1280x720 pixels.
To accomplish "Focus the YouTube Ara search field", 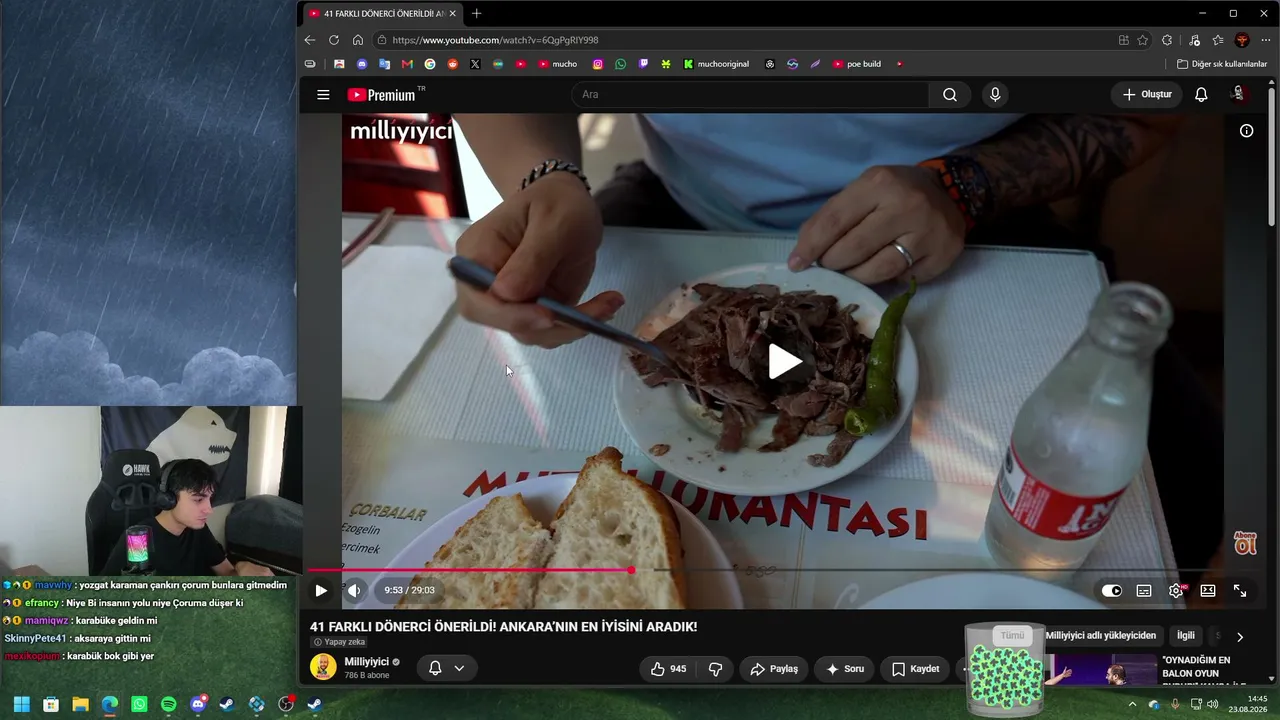I will (750, 95).
